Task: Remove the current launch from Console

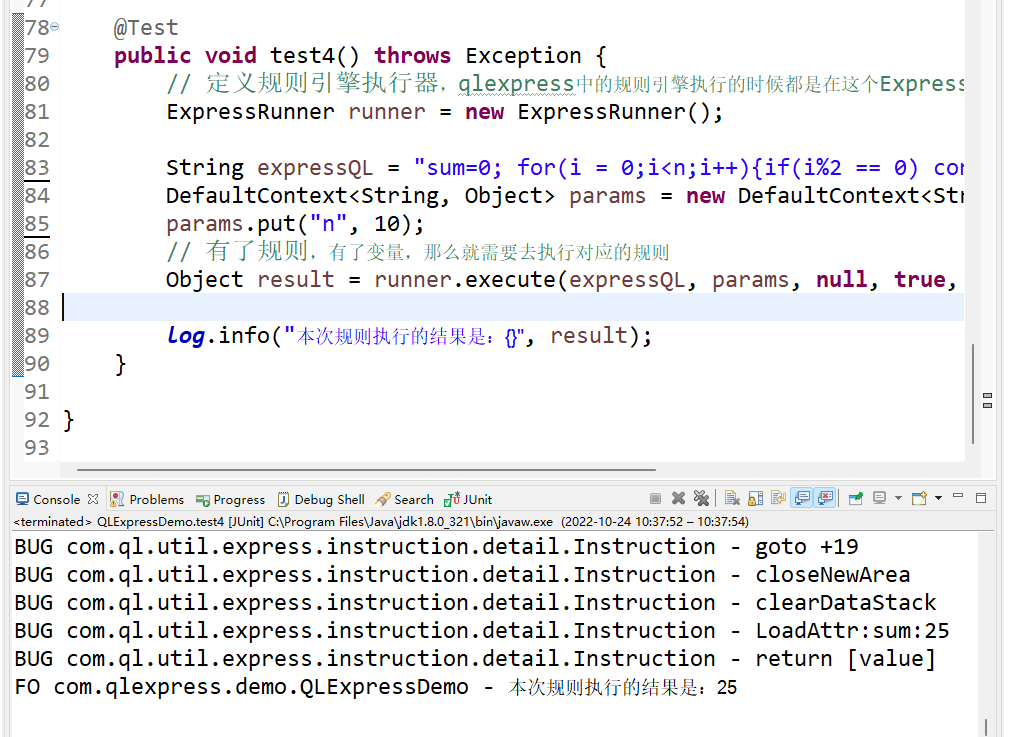Action: pyautogui.click(x=678, y=498)
